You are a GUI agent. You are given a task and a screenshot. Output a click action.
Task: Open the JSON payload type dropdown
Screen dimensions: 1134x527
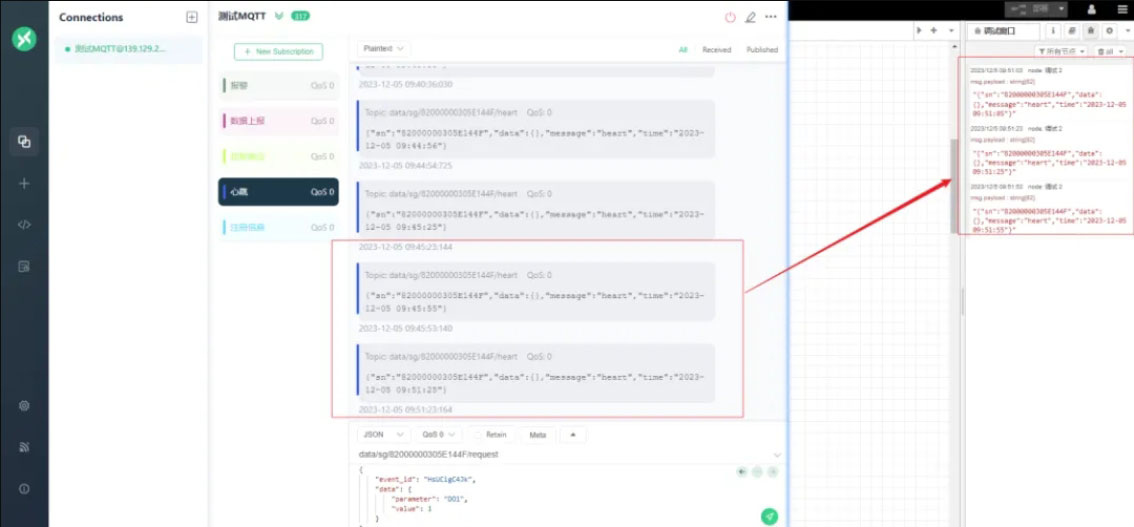[x=384, y=435]
